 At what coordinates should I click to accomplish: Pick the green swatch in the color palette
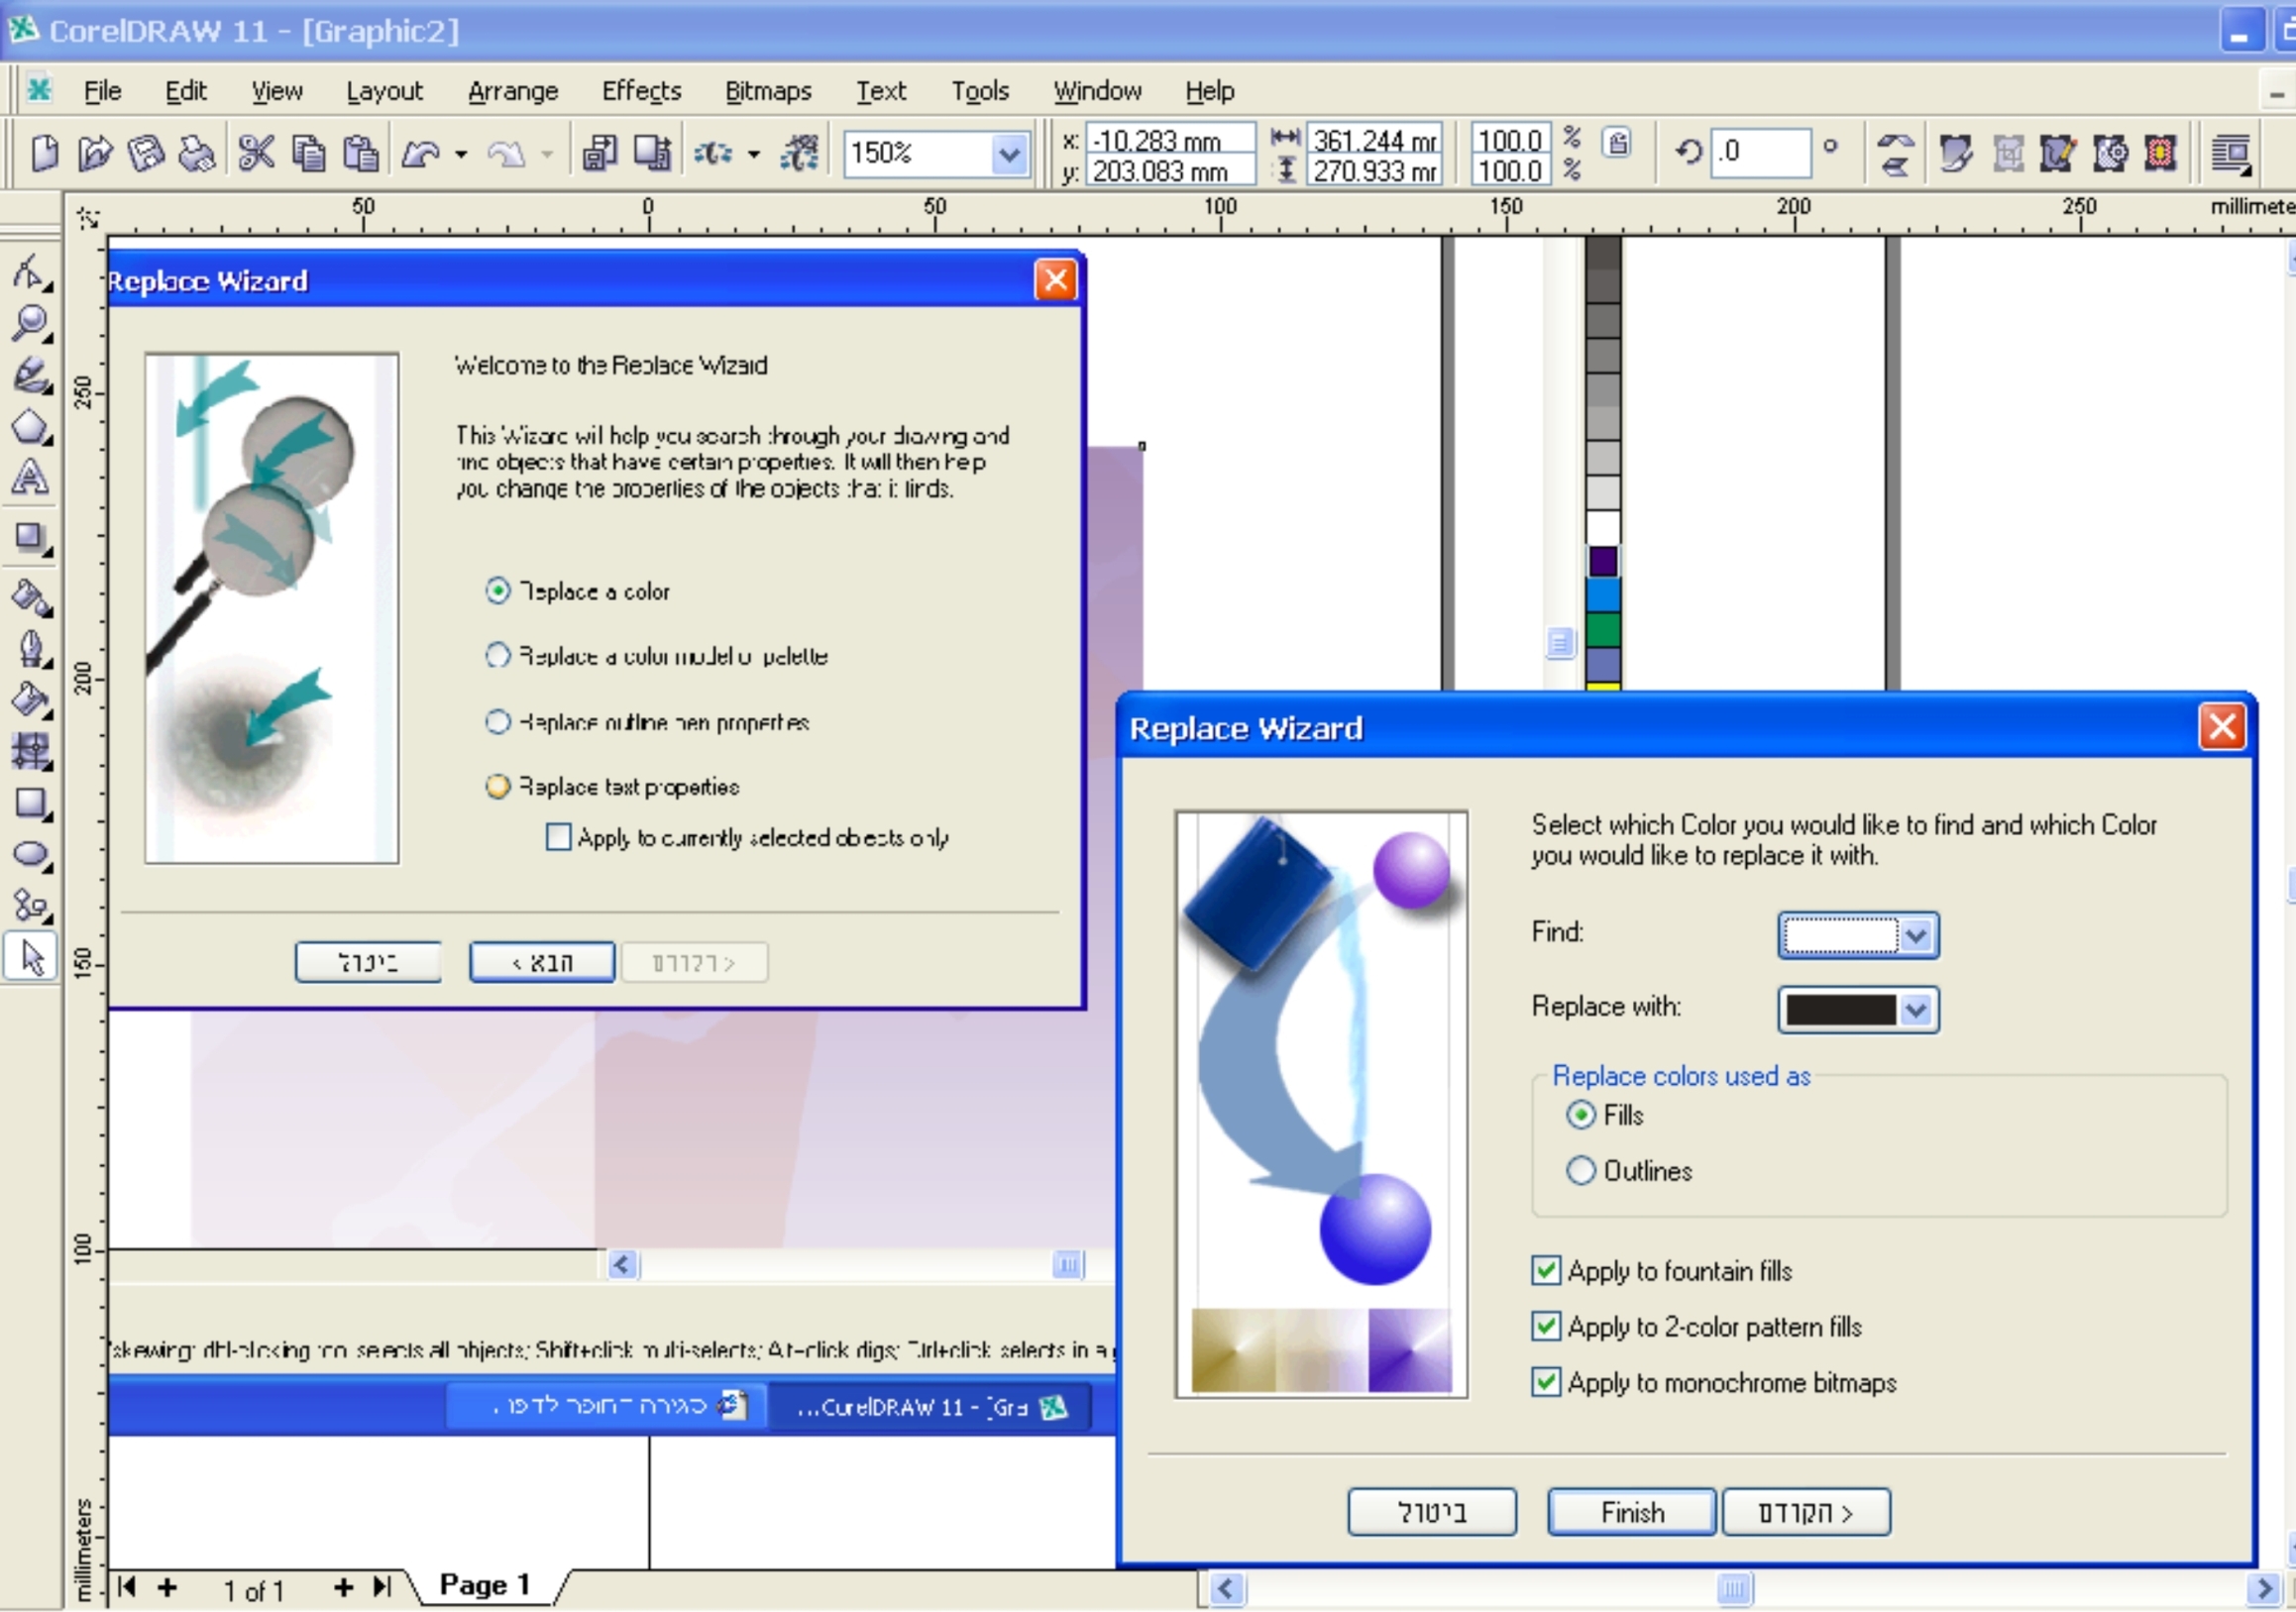[x=1603, y=630]
